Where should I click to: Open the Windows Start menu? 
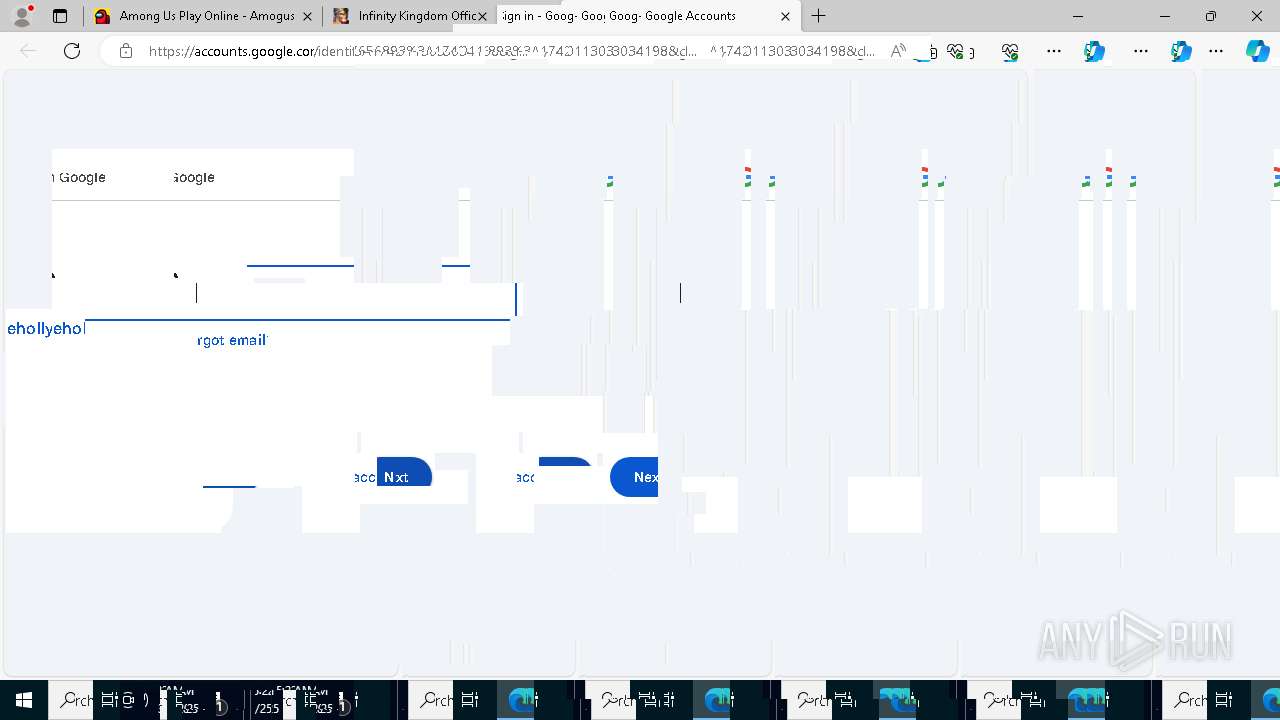pos(24,700)
